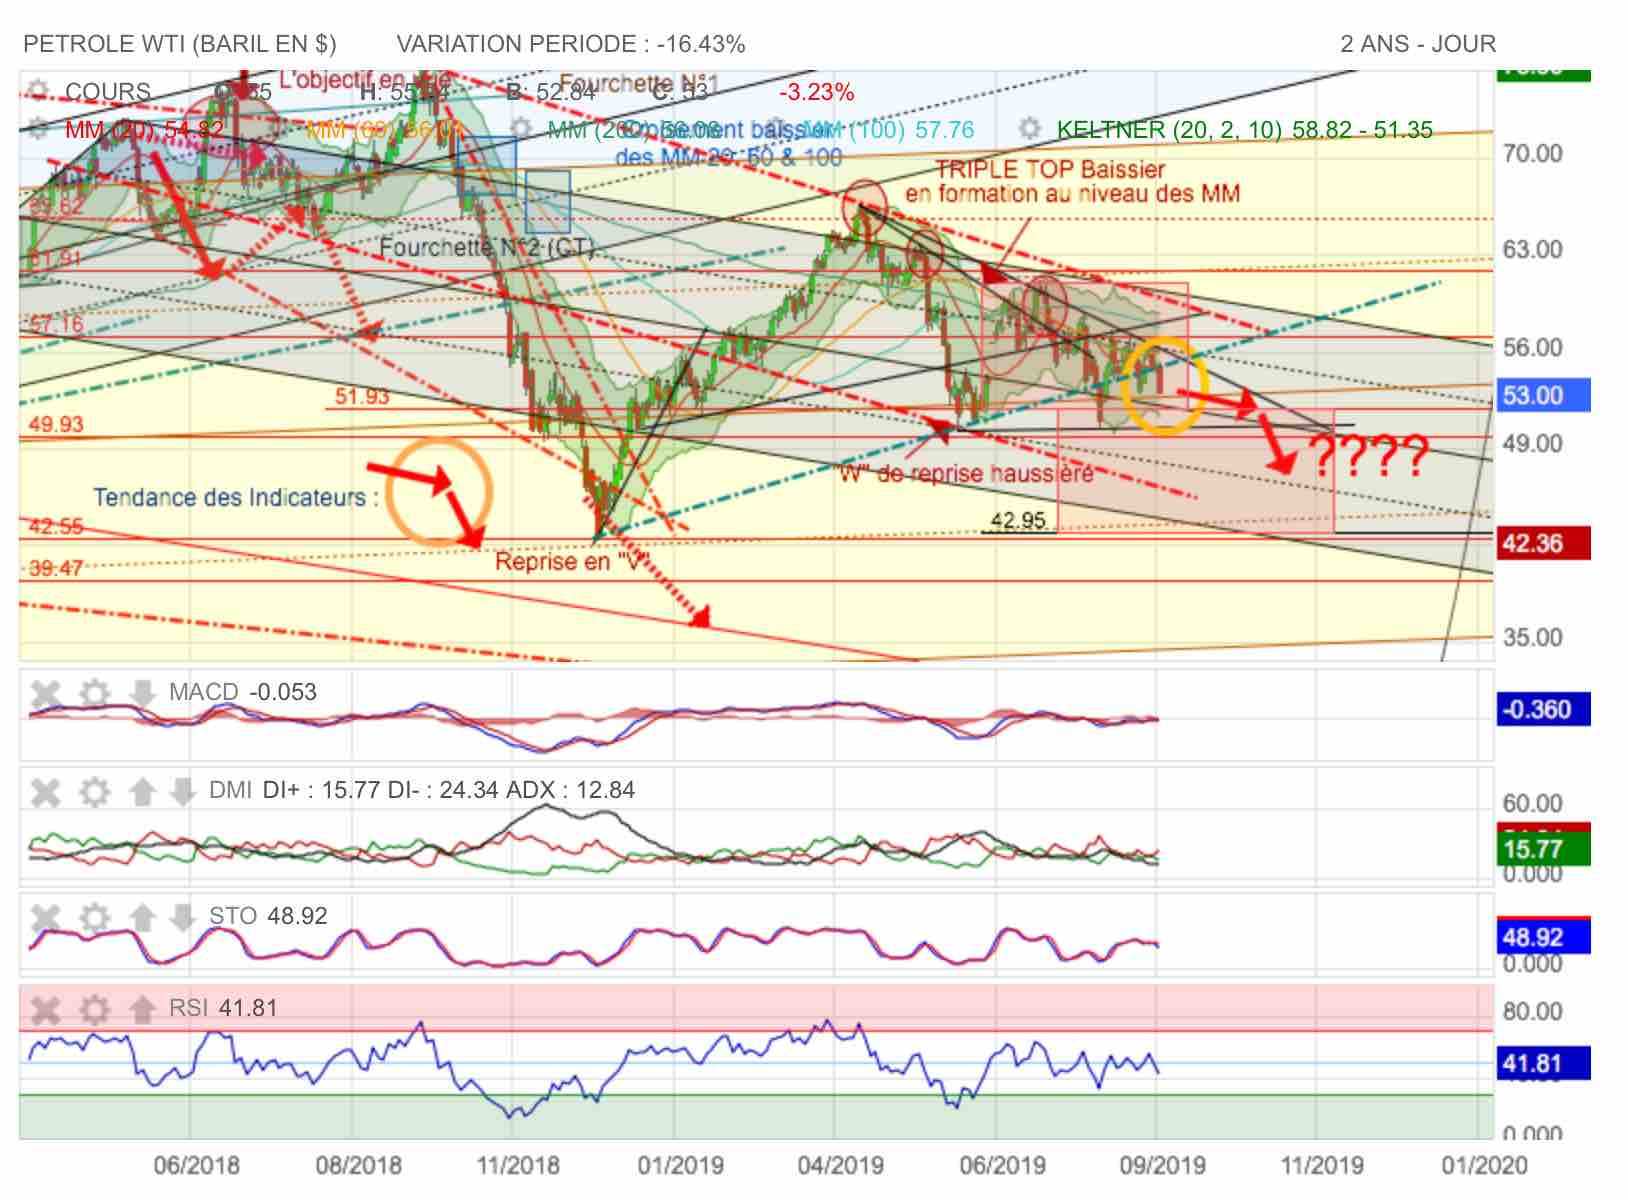Move RSI panel up

[142, 1009]
